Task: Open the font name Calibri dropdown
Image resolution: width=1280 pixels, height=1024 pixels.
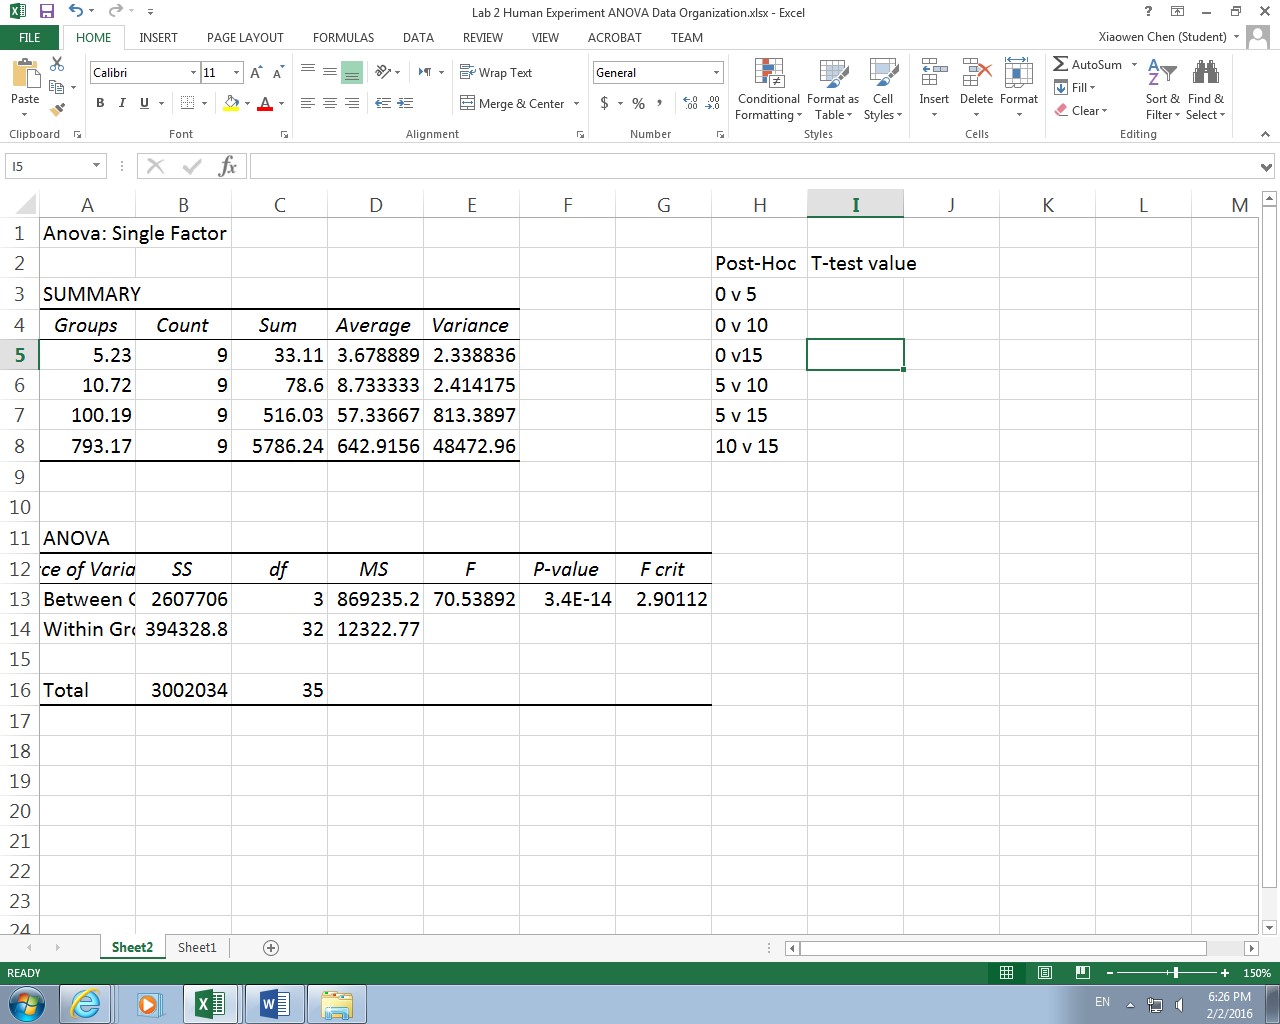Action: point(193,72)
